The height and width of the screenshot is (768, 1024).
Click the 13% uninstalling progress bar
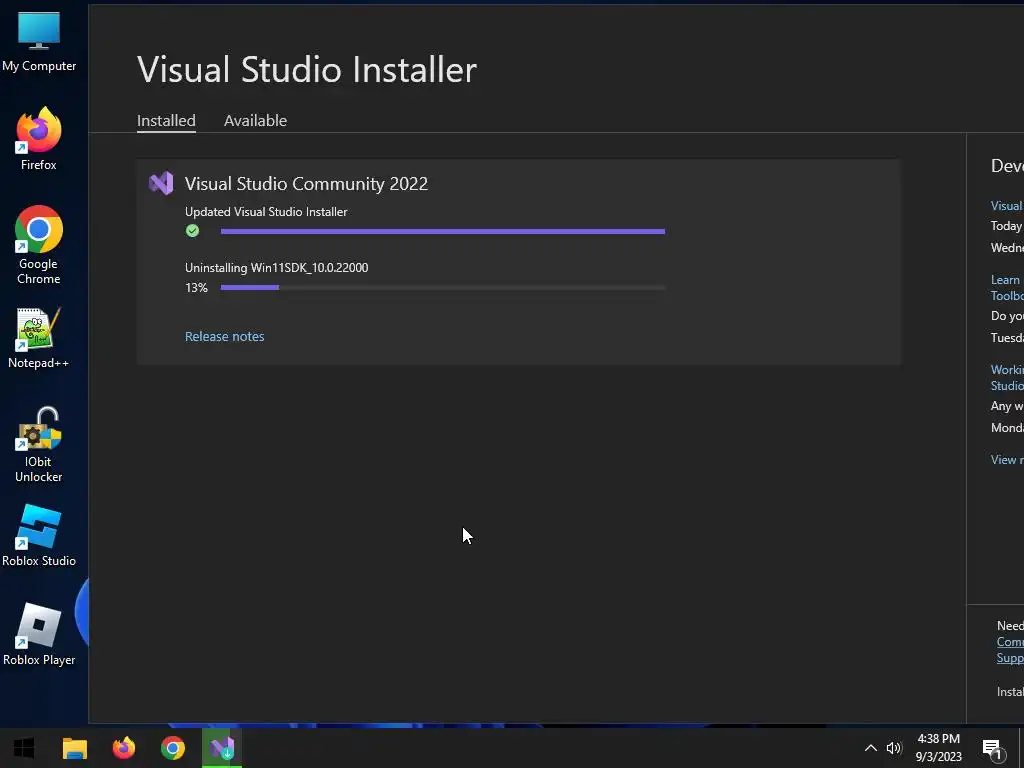(x=443, y=287)
